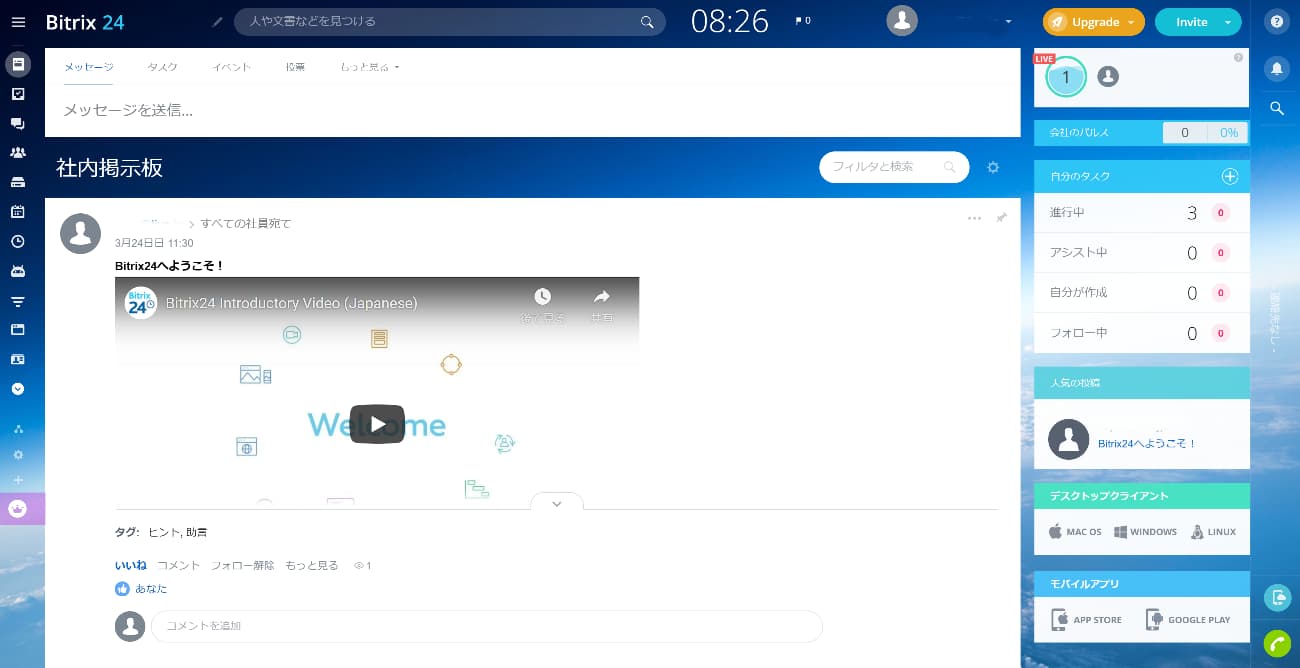
Task: Click the Bitrix24へようこそ！ popular post link
Action: pos(1147,443)
